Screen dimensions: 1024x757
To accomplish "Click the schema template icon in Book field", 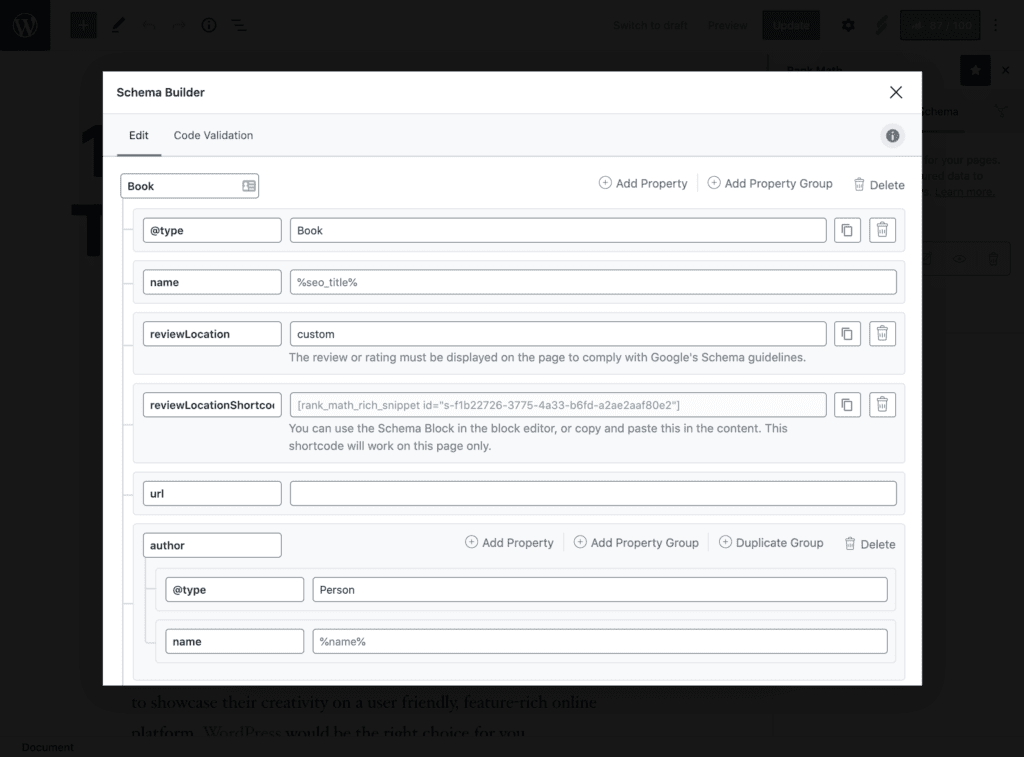I will pos(249,186).
